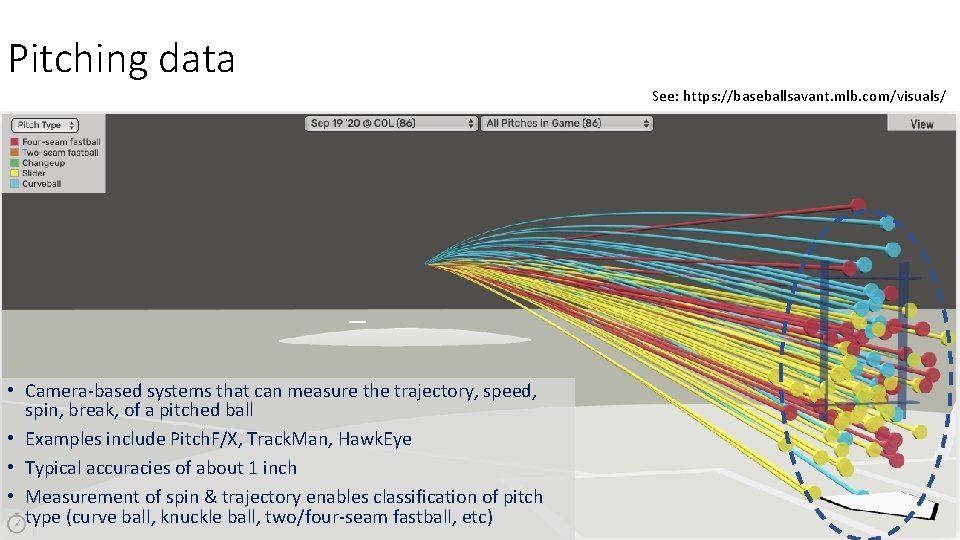Click the 'Examples include PitchF/X, TrackMan, HawkEye' bullet
The width and height of the screenshot is (960, 540).
218,439
